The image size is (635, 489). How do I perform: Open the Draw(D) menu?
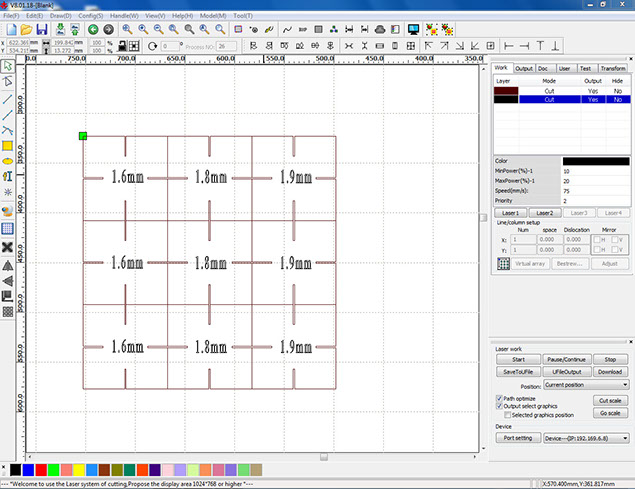click(61, 16)
